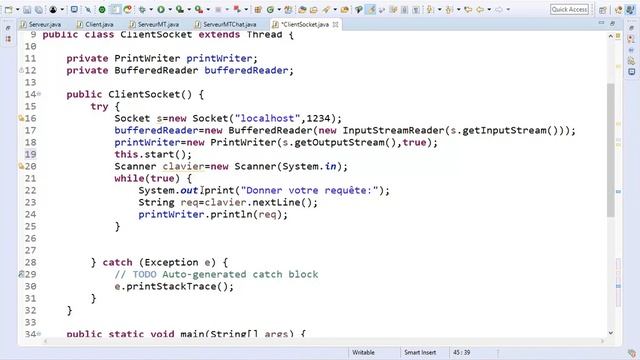This screenshot has height=360, width=640.
Task: Open the dropdown beside the New icon
Action: tap(18, 9)
